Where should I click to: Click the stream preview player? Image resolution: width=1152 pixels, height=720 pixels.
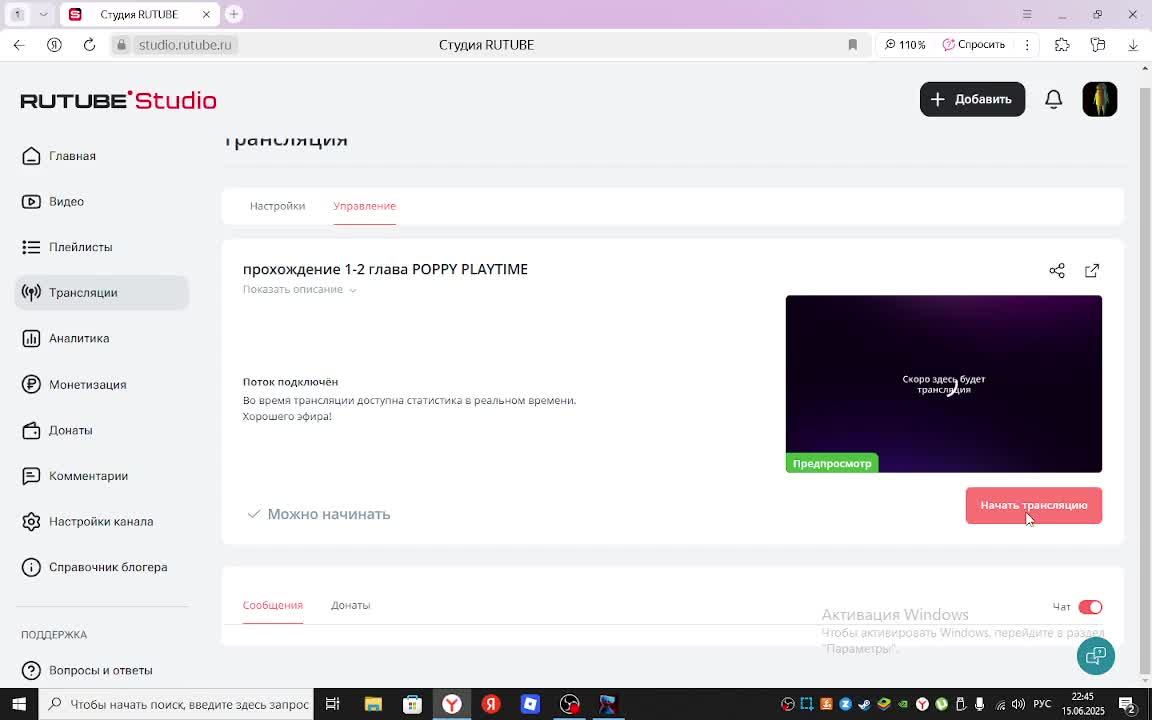[x=943, y=384]
